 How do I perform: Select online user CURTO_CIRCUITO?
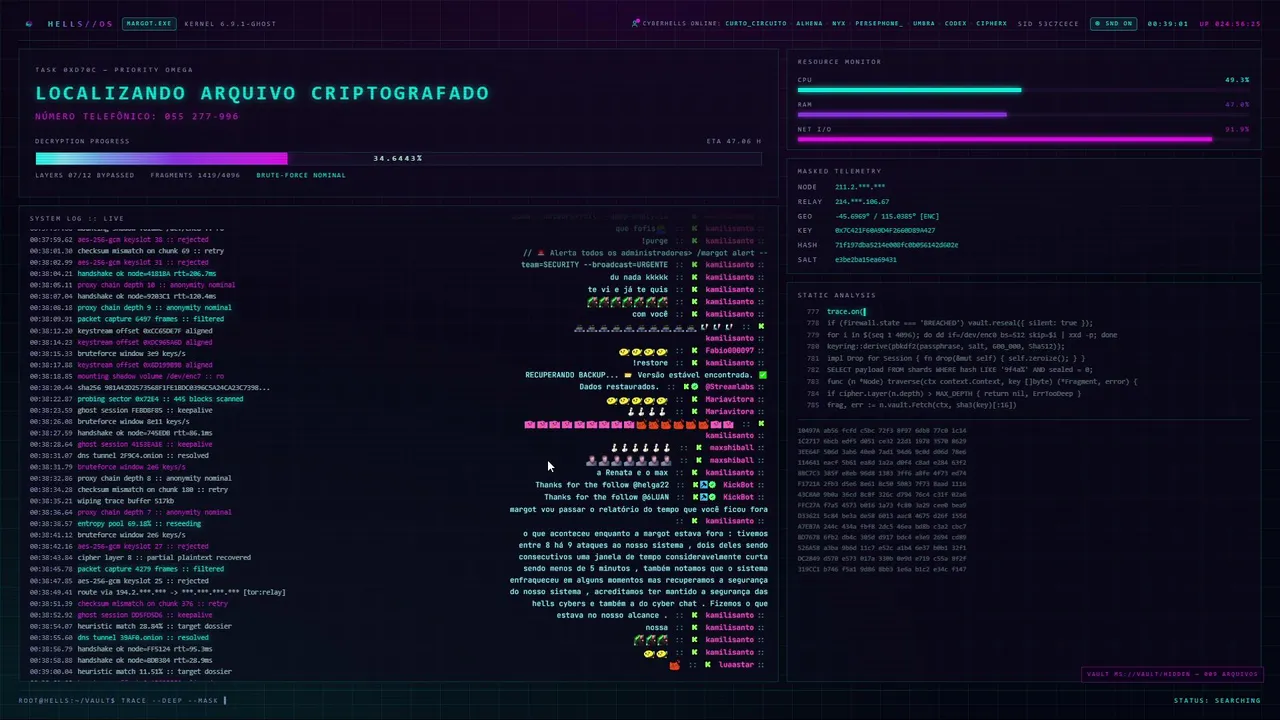[x=757, y=23]
